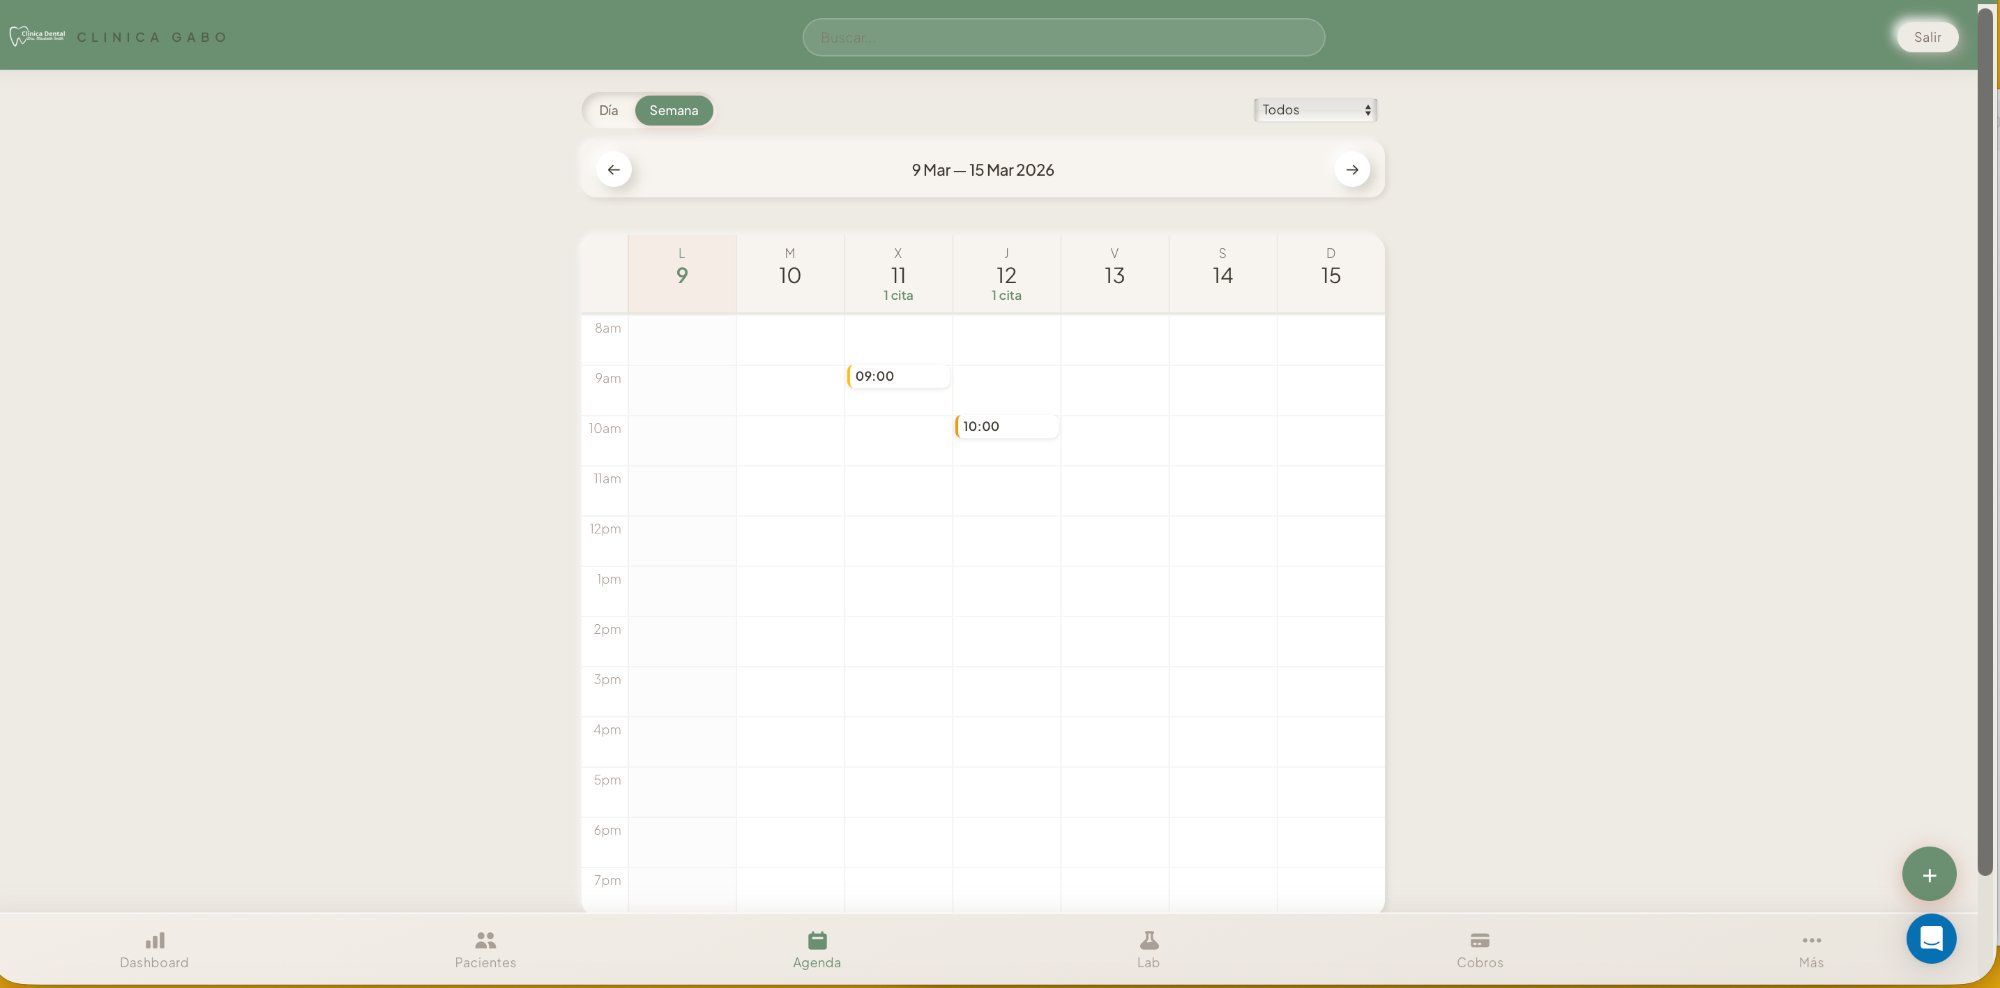This screenshot has height=988, width=2000.
Task: Navigate to previous week with left arrow
Action: pyautogui.click(x=613, y=169)
